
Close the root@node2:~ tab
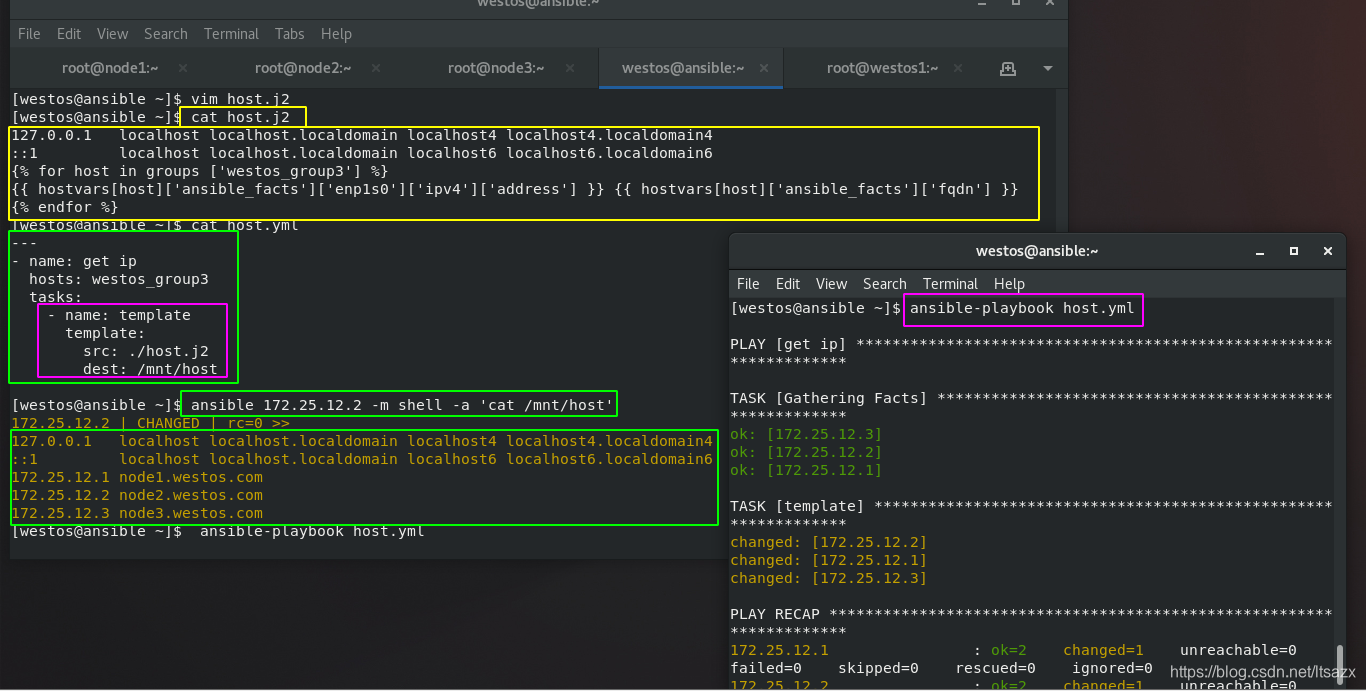click(x=375, y=68)
